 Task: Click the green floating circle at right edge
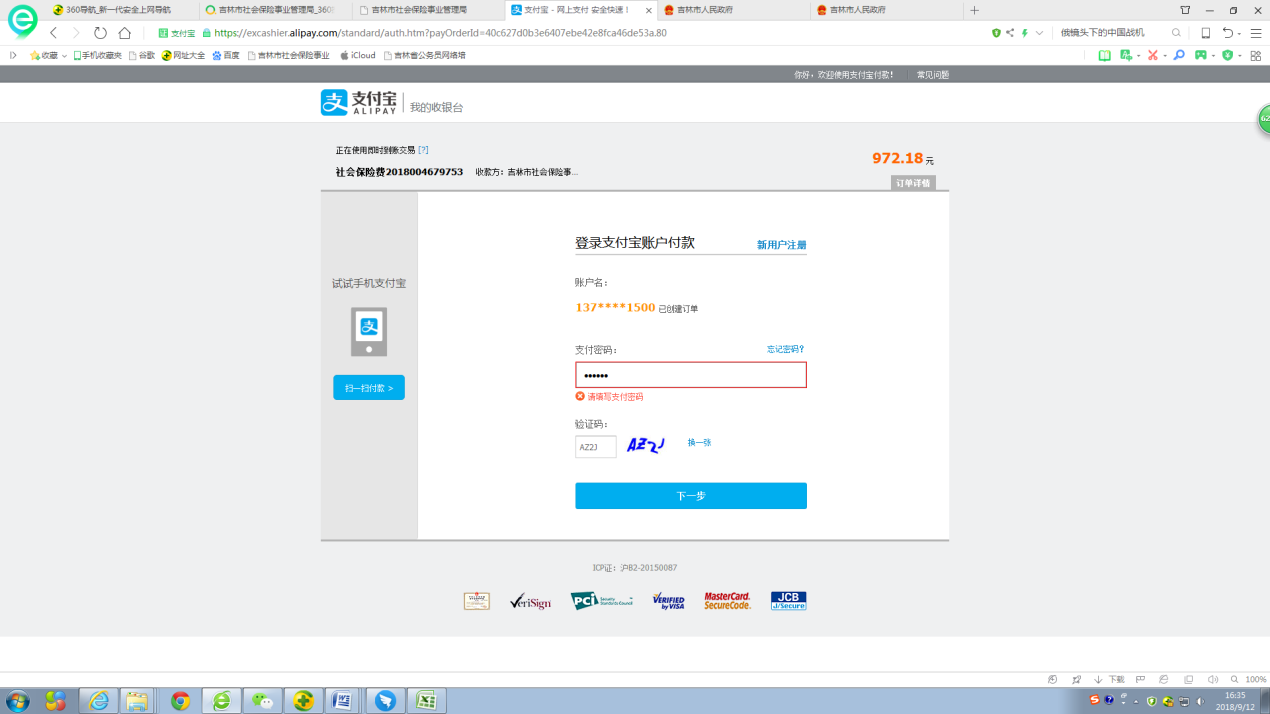(x=1264, y=118)
